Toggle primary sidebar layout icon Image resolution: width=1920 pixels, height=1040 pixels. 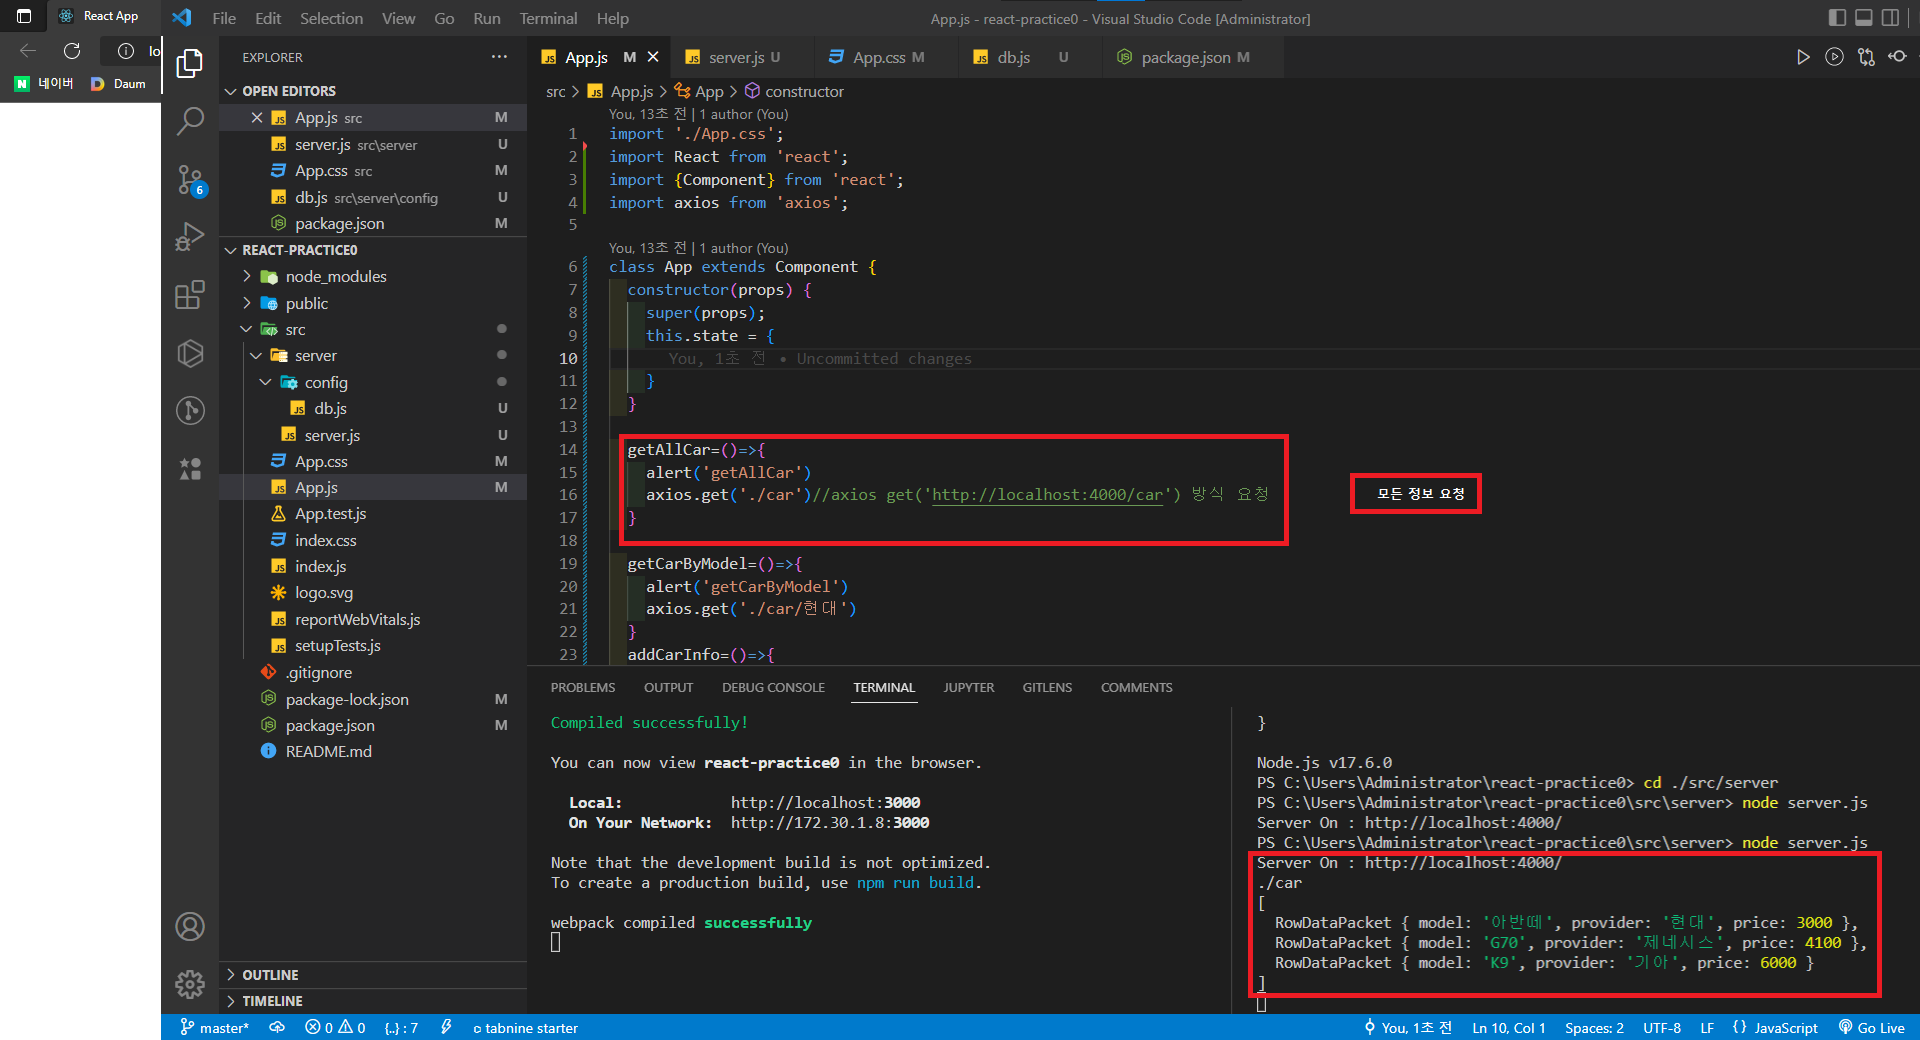1837,18
